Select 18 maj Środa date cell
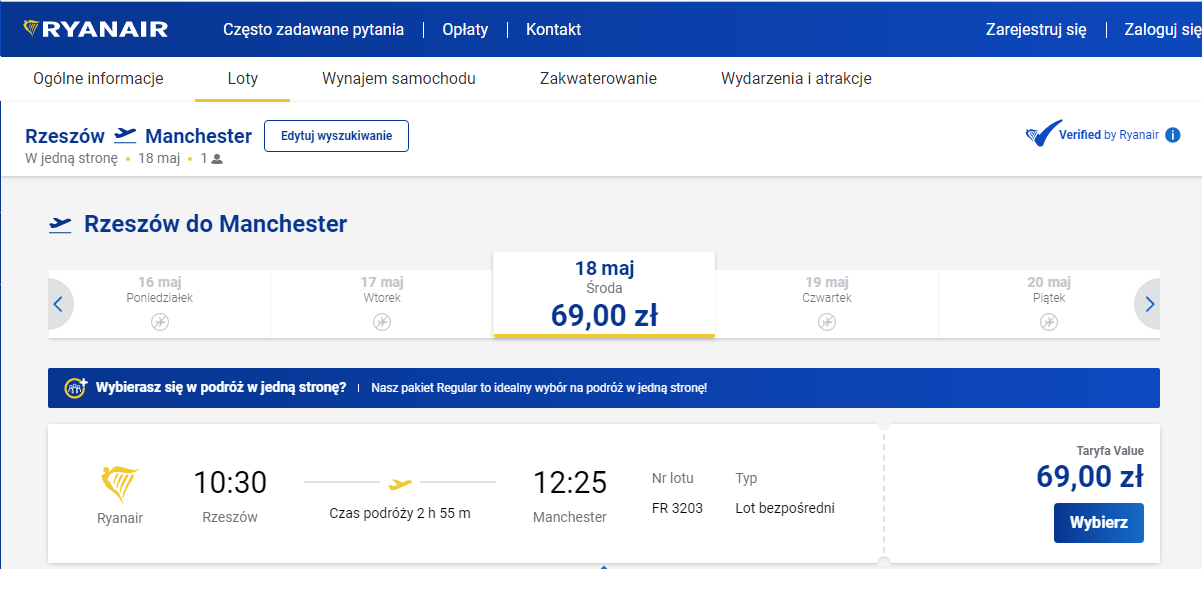The image size is (1202, 614). [604, 294]
